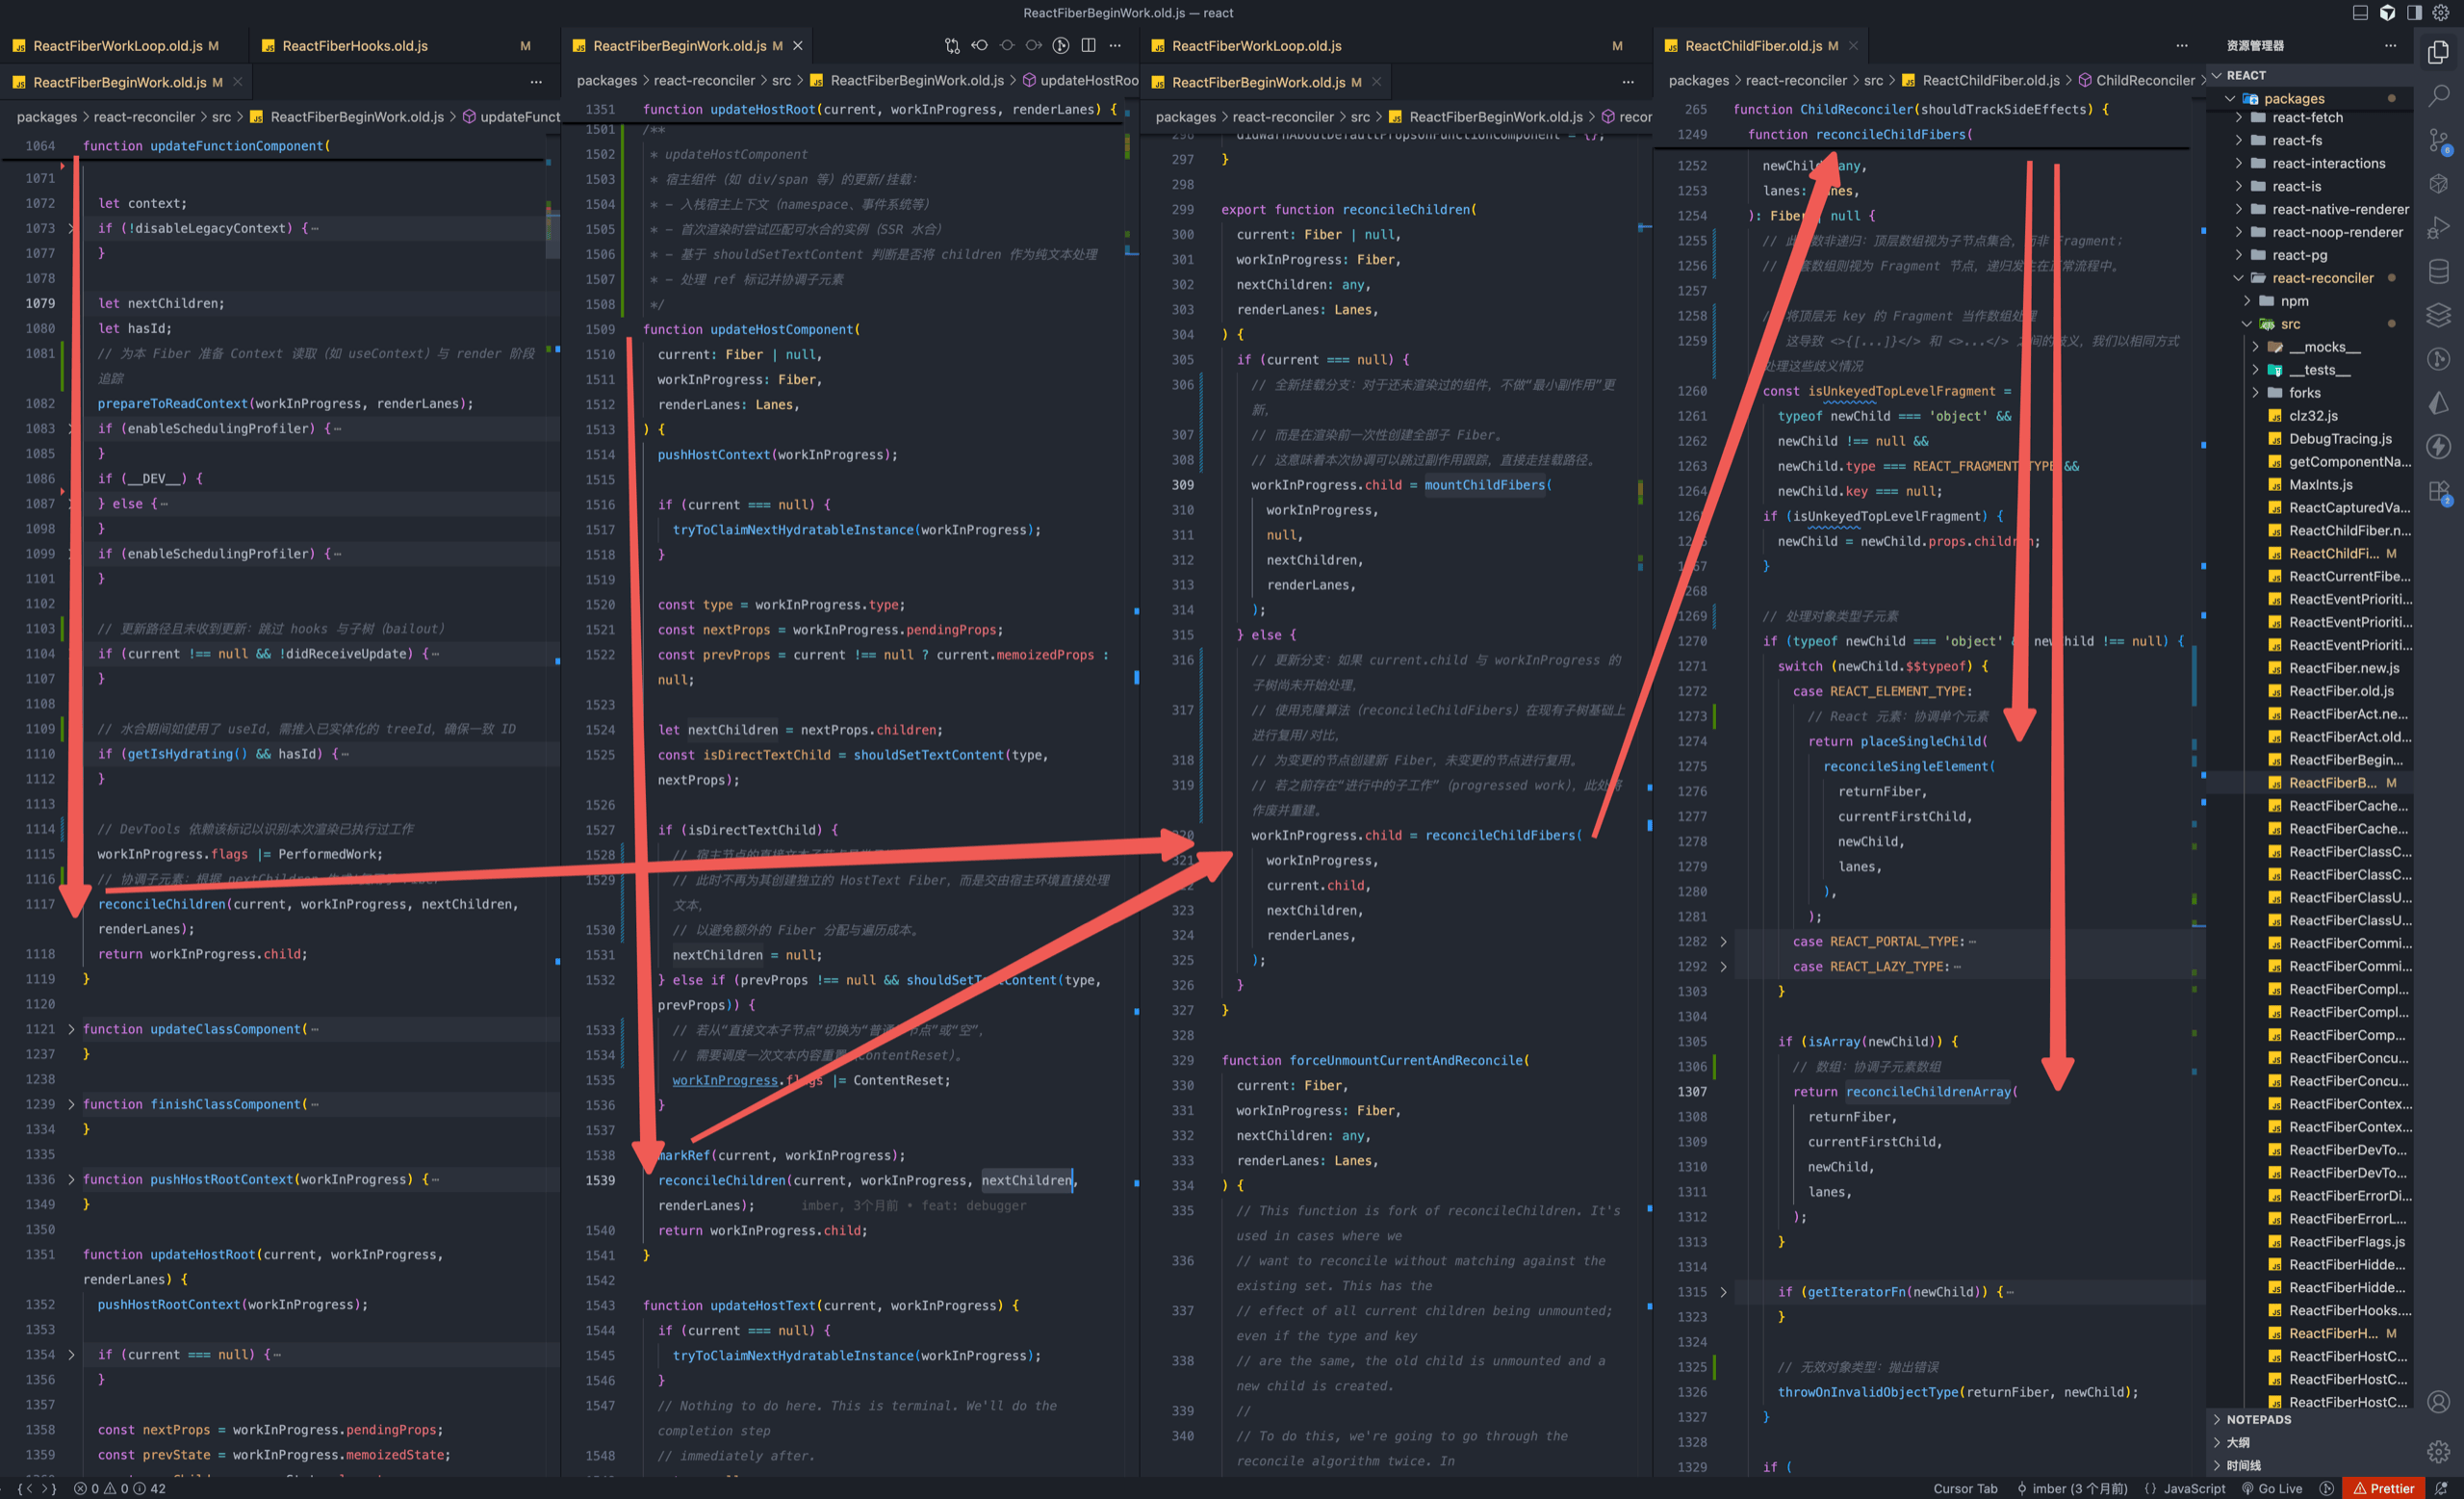Open Run and Debug view
Viewport: 2464px width, 1499px height.
click(x=2439, y=229)
